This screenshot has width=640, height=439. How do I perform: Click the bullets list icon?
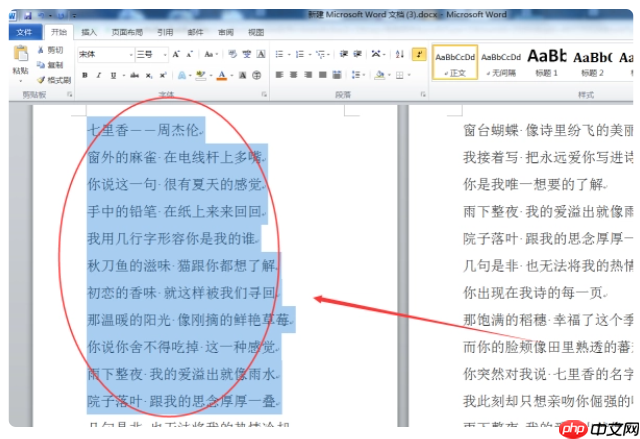pyautogui.click(x=279, y=54)
